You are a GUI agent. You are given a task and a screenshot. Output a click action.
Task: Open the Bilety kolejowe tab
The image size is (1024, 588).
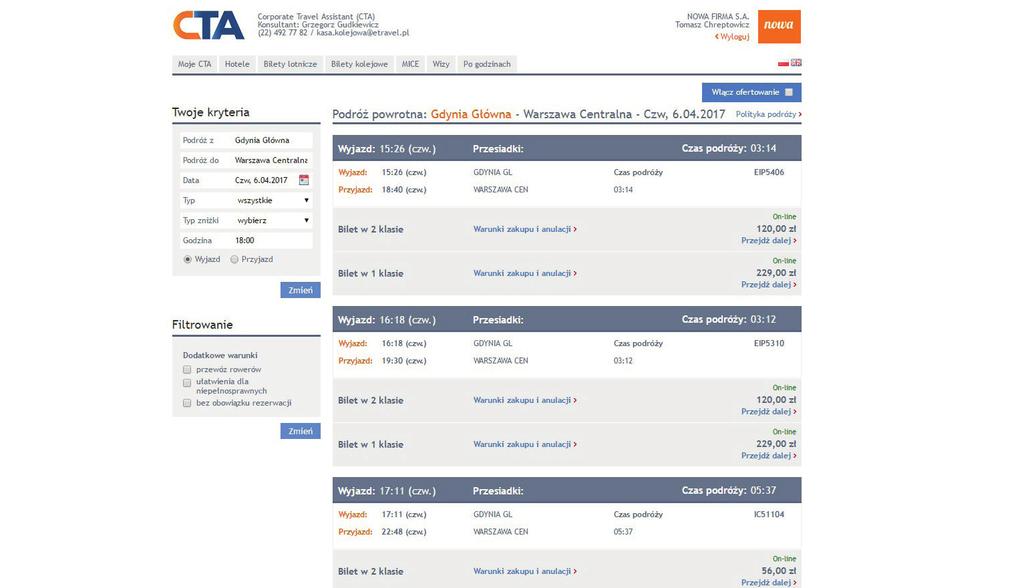pyautogui.click(x=359, y=64)
